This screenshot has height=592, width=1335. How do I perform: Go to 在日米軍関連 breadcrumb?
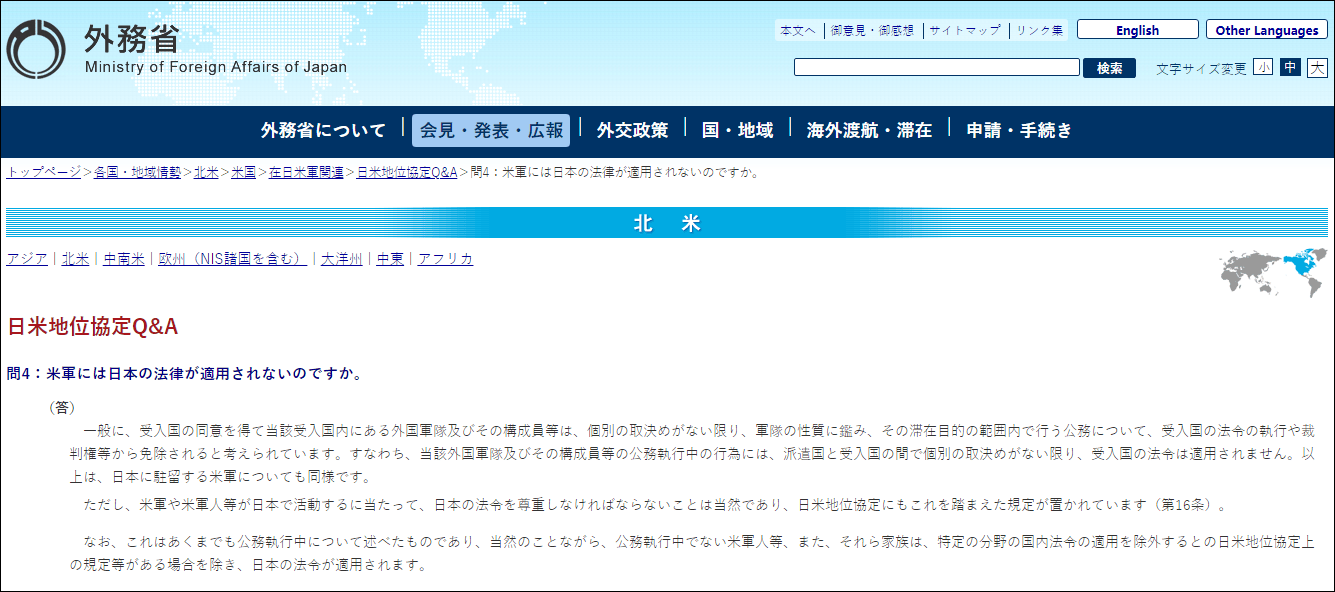[306, 172]
